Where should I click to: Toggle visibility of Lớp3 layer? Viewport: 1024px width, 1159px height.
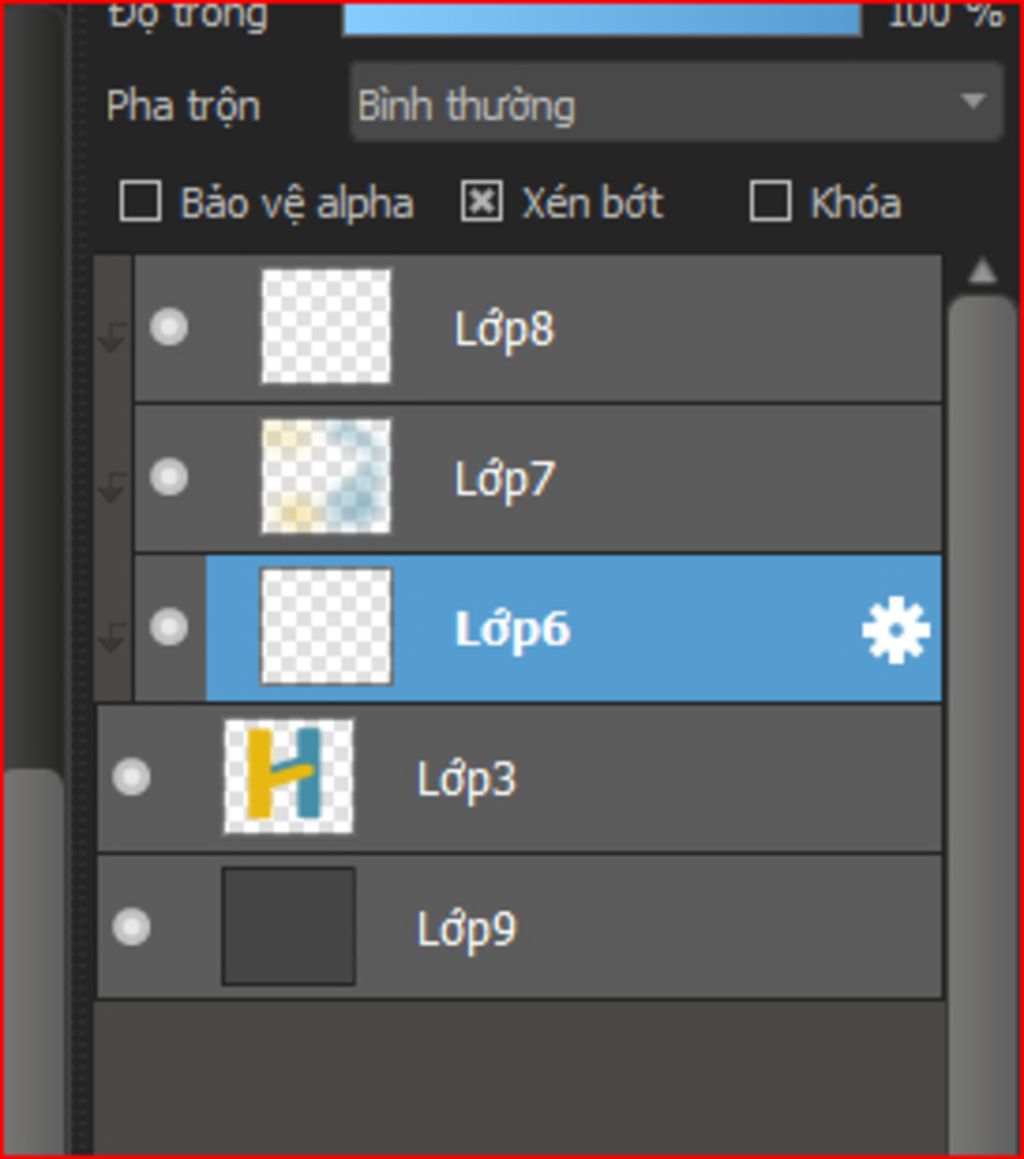131,777
